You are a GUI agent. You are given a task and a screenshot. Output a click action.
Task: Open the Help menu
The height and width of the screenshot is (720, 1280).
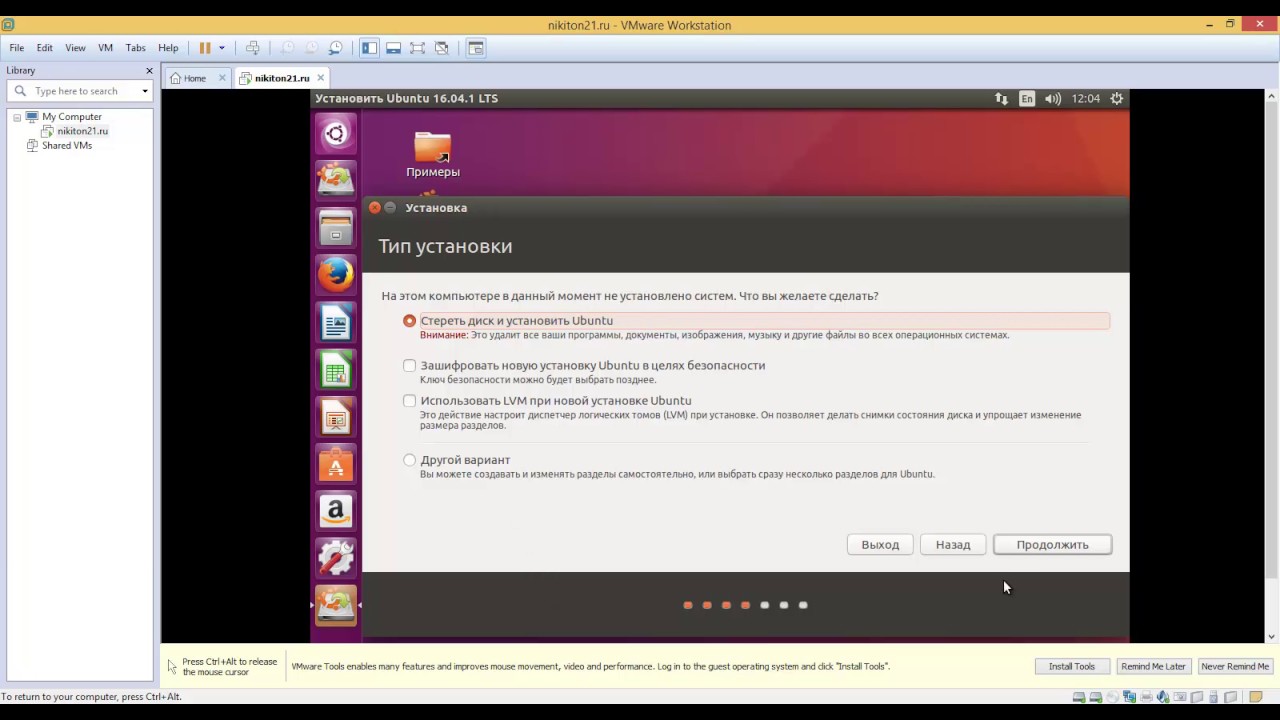(168, 48)
